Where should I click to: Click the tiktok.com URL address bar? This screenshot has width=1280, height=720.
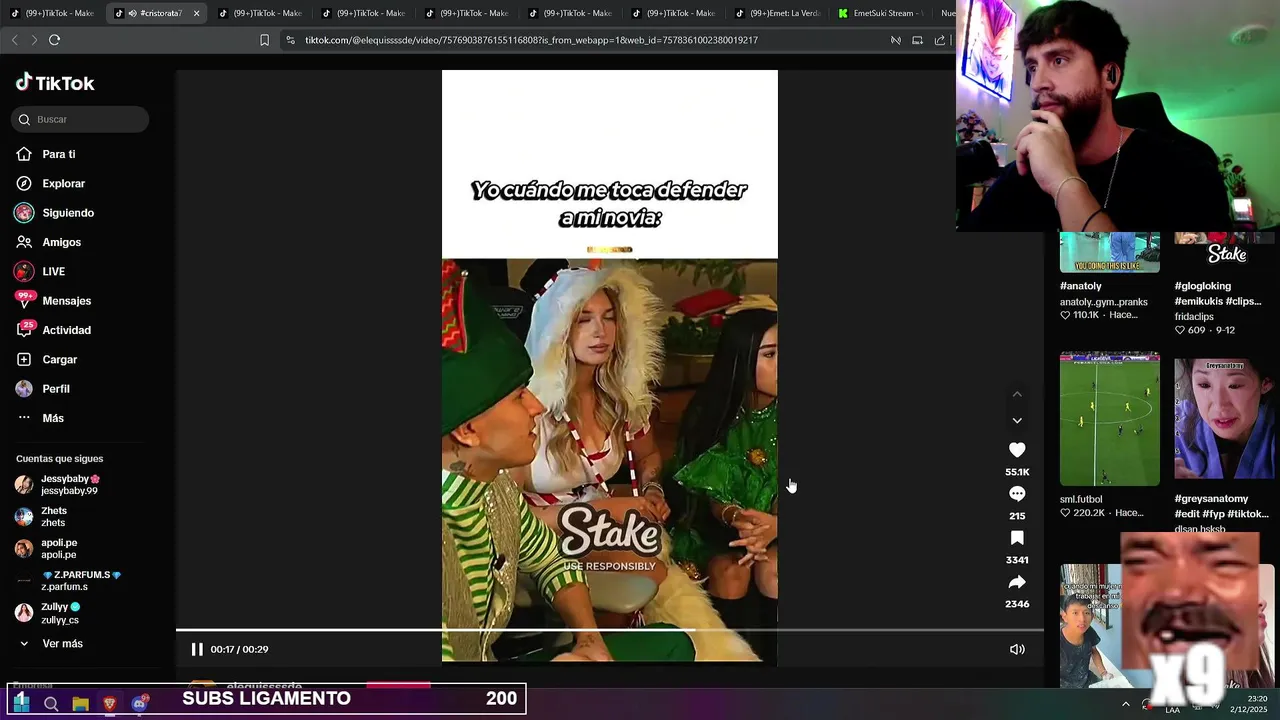pos(531,40)
